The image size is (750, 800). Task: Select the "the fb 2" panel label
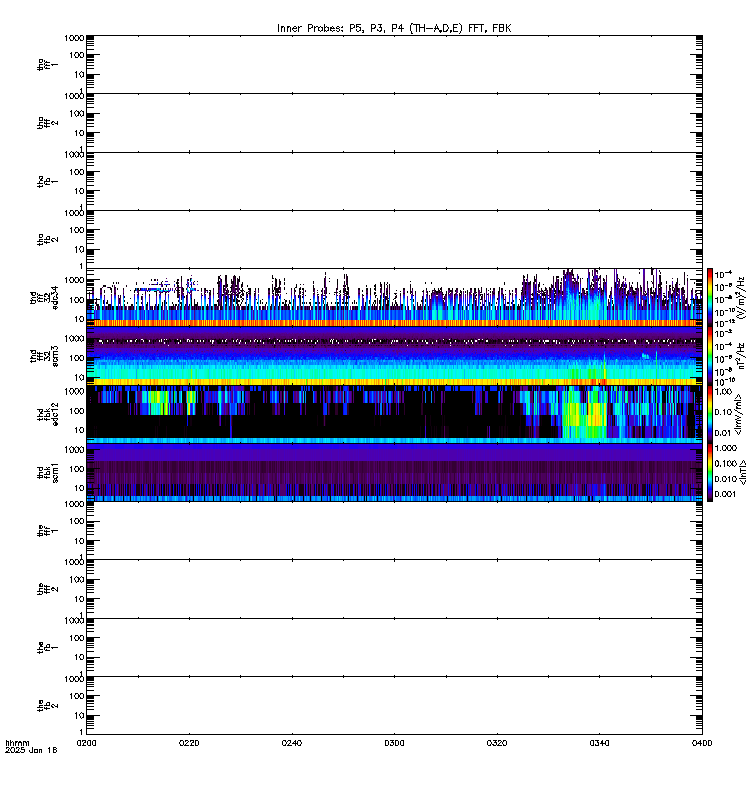(47, 706)
